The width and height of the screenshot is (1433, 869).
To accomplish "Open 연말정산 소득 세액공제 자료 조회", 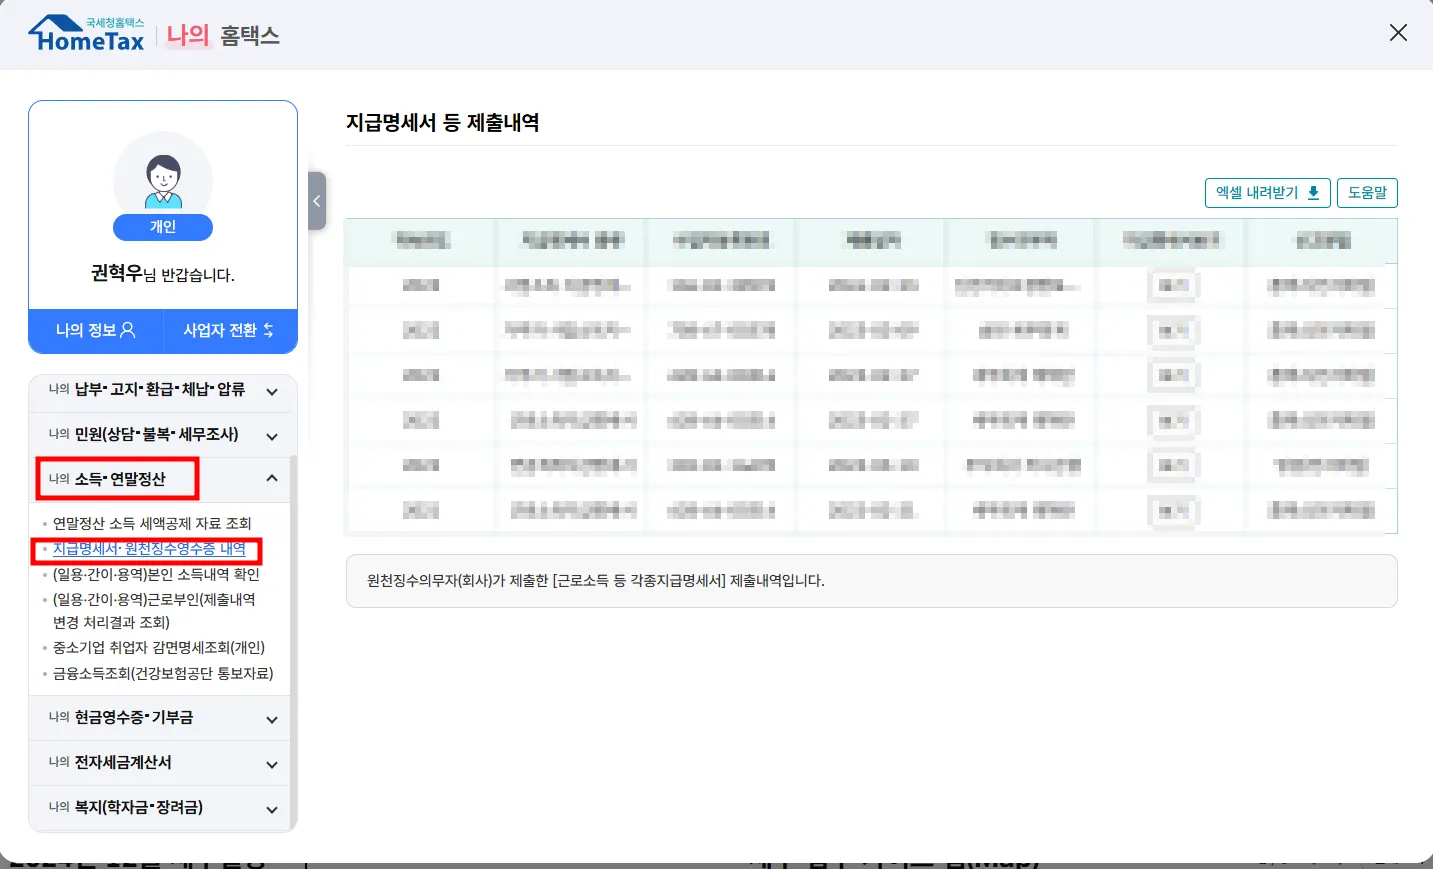I will click(152, 523).
